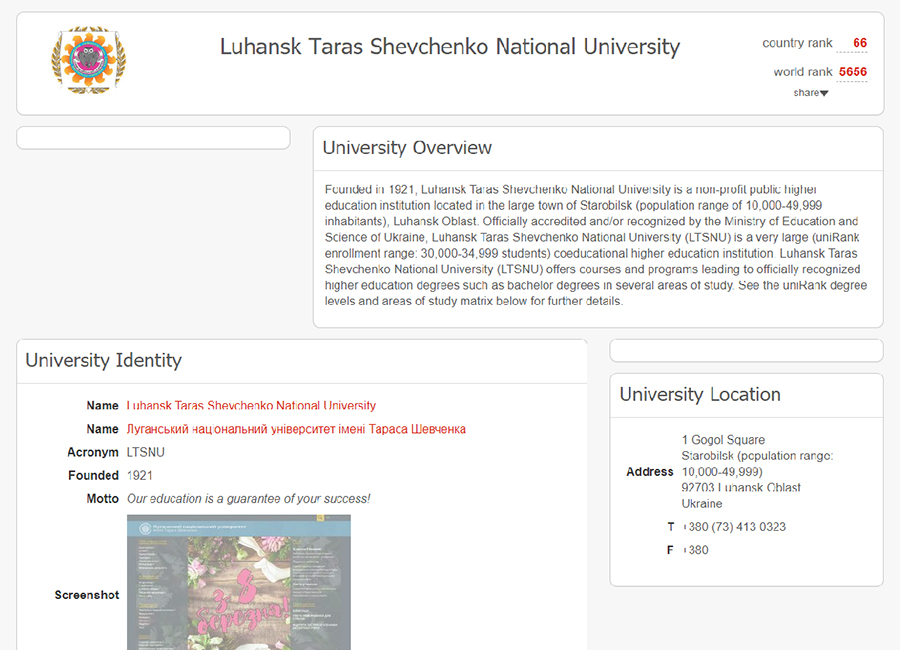The height and width of the screenshot is (650, 900).
Task: Select the founded year 1921 value
Action: coord(139,475)
